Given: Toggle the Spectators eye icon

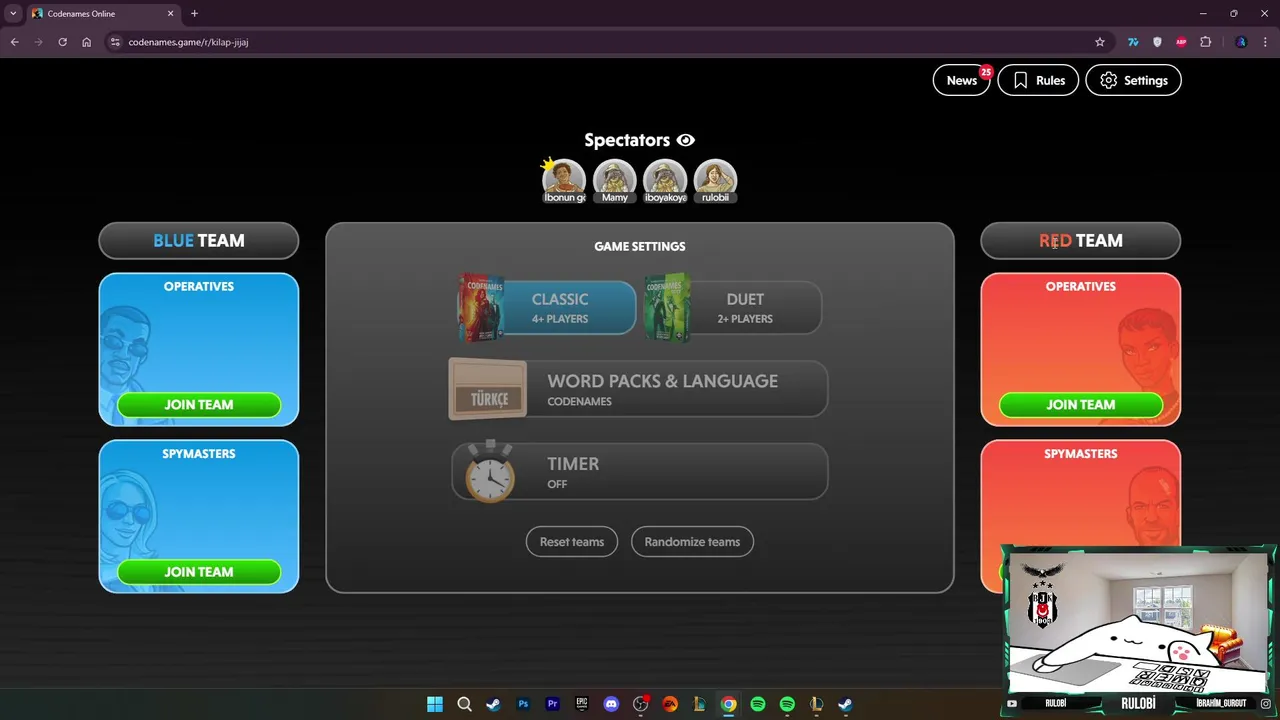Looking at the screenshot, I should click(x=685, y=140).
